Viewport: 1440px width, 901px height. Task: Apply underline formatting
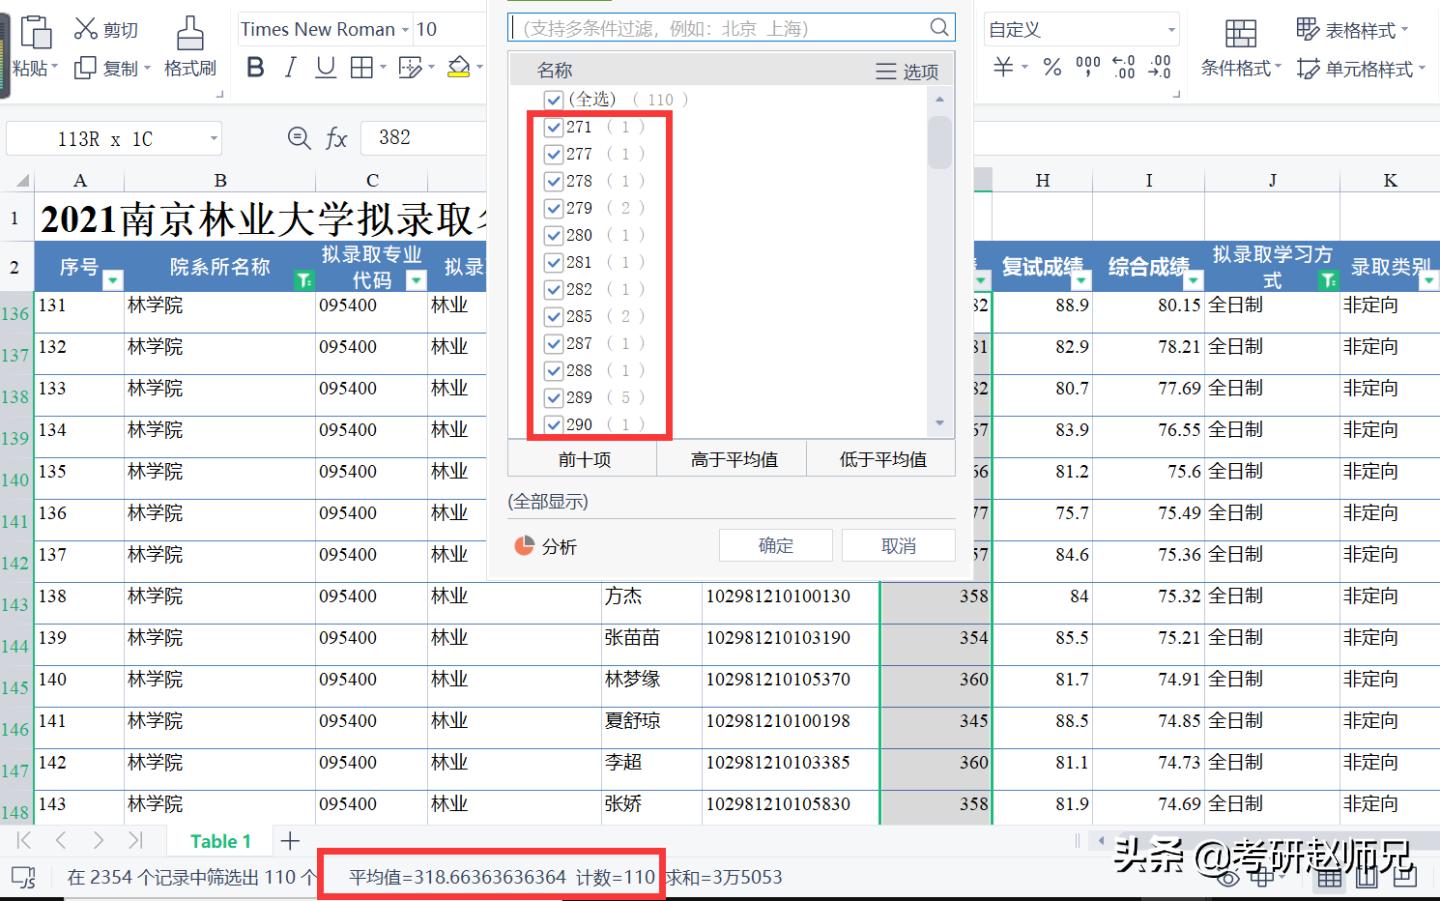click(x=324, y=67)
